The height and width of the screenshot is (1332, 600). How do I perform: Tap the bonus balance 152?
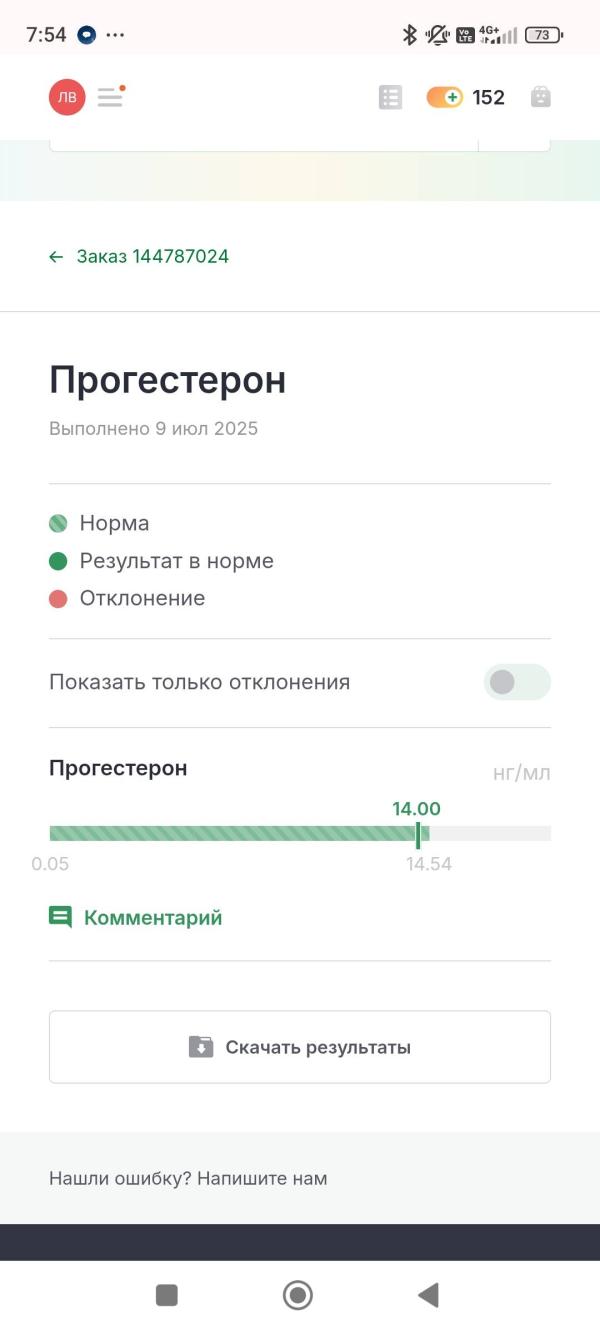489,97
